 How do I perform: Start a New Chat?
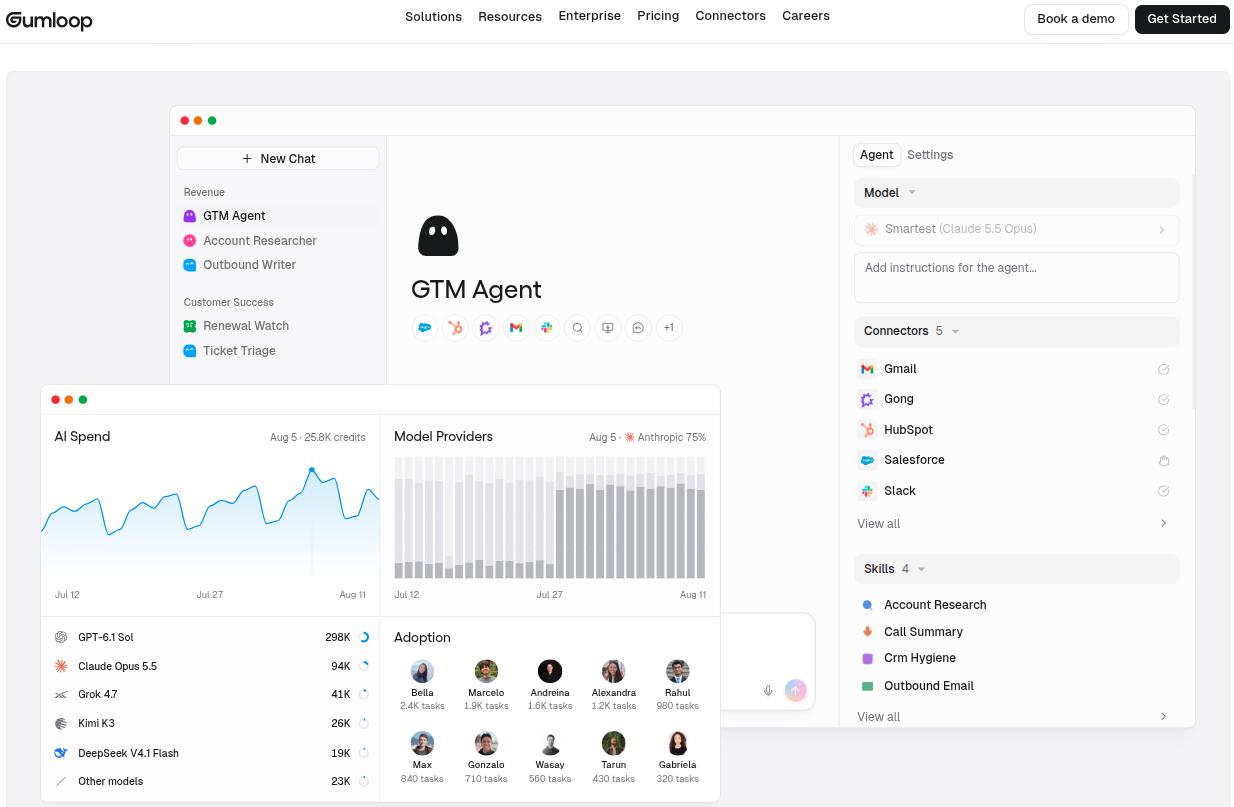pyautogui.click(x=278, y=159)
